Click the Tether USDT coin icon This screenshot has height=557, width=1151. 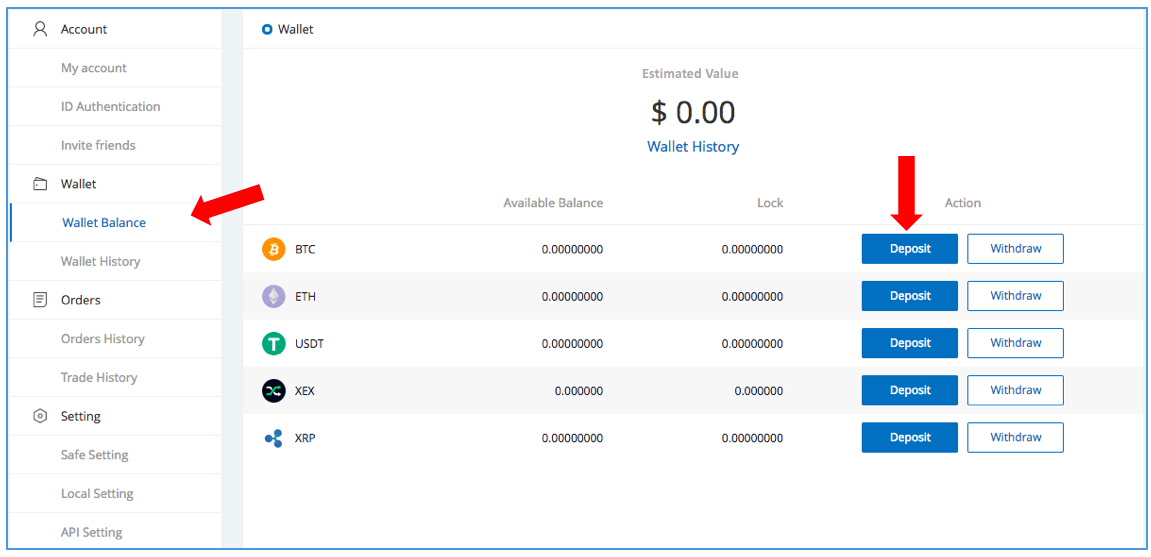[273, 343]
